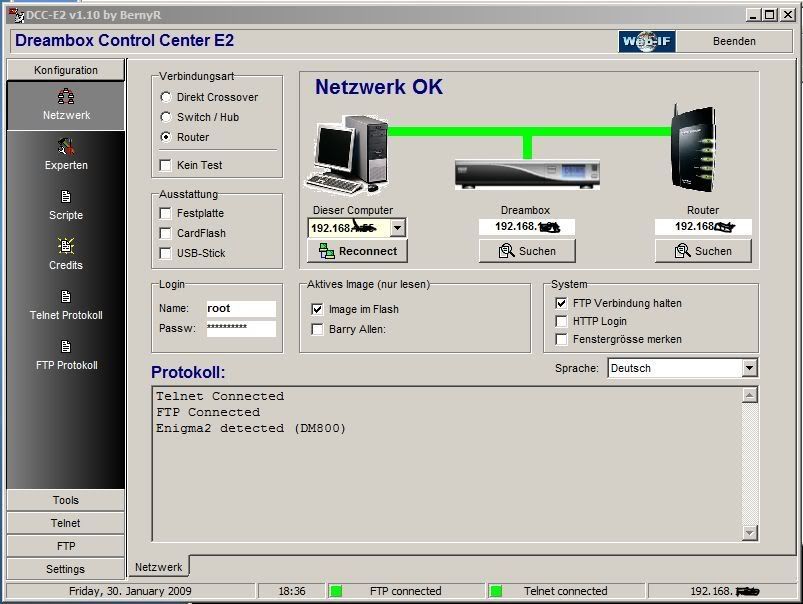Open the Telnet sidebar section
The height and width of the screenshot is (604, 803).
click(x=66, y=523)
